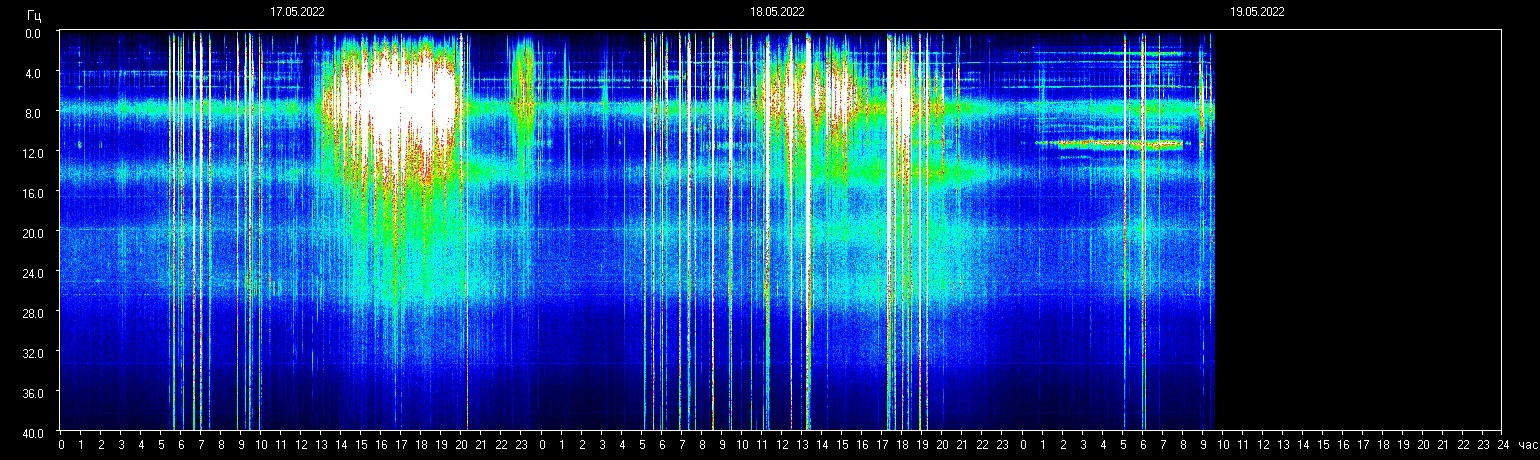Click the final 24 hour label before час
Viewport: 1540px width, 460px height.
click(1502, 444)
